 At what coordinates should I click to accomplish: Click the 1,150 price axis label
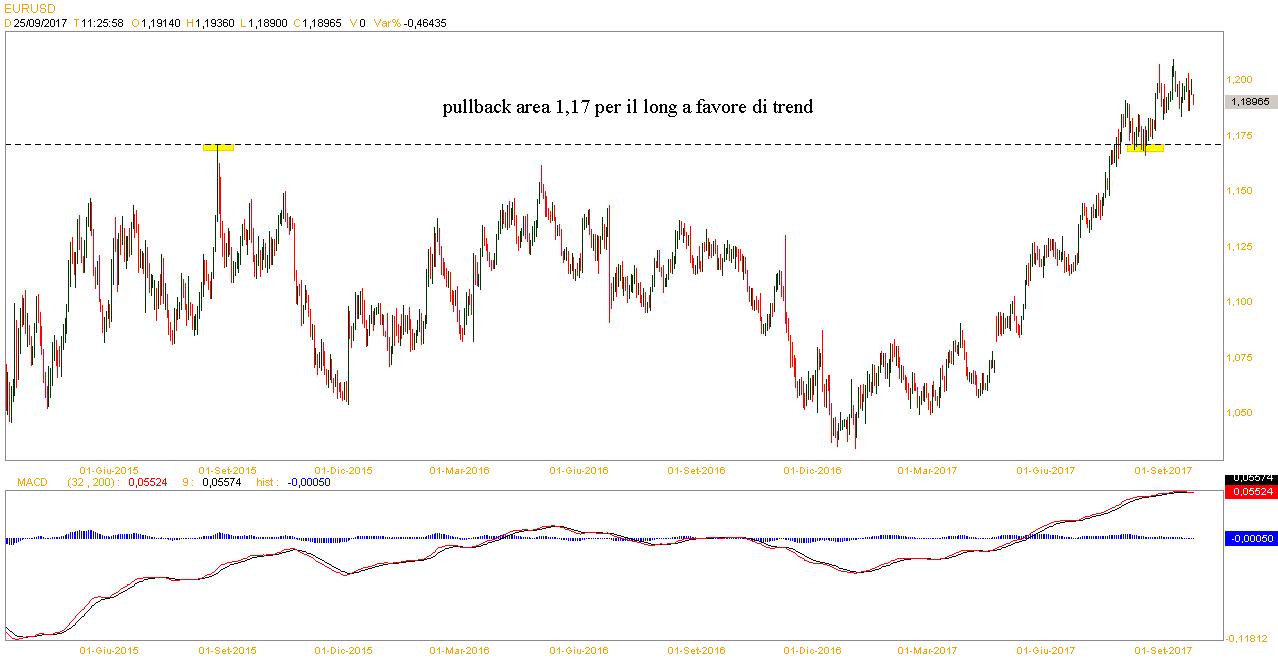[x=1240, y=190]
